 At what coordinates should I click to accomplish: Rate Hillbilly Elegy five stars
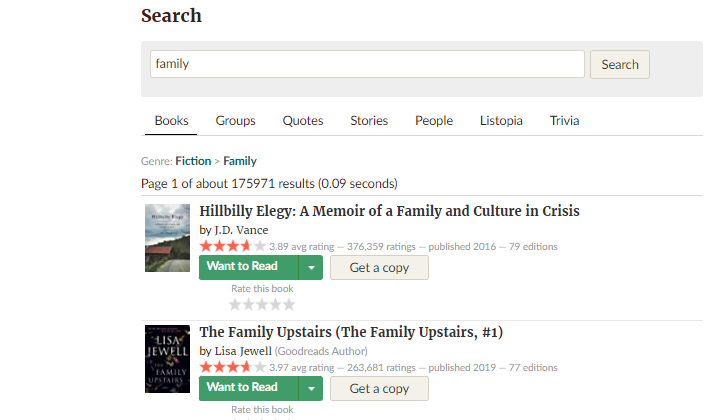point(289,304)
